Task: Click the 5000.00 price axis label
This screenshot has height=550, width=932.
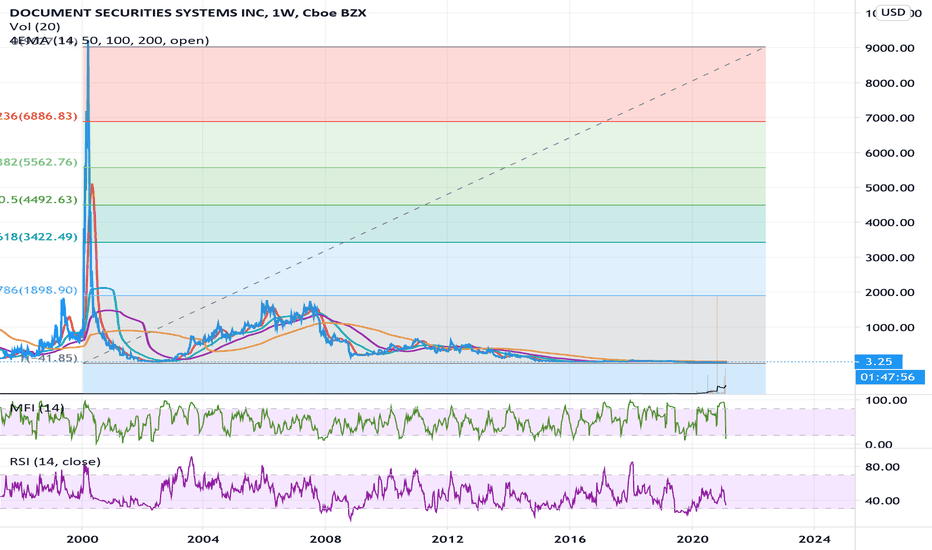Action: [890, 188]
